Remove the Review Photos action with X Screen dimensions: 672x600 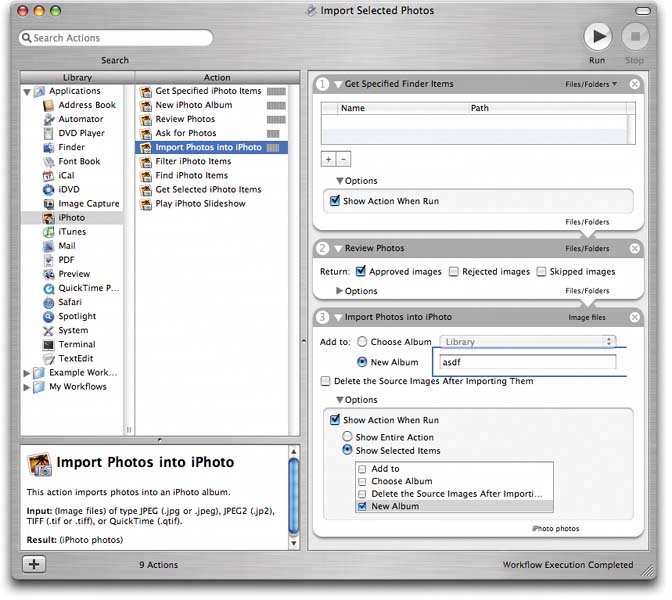(635, 248)
